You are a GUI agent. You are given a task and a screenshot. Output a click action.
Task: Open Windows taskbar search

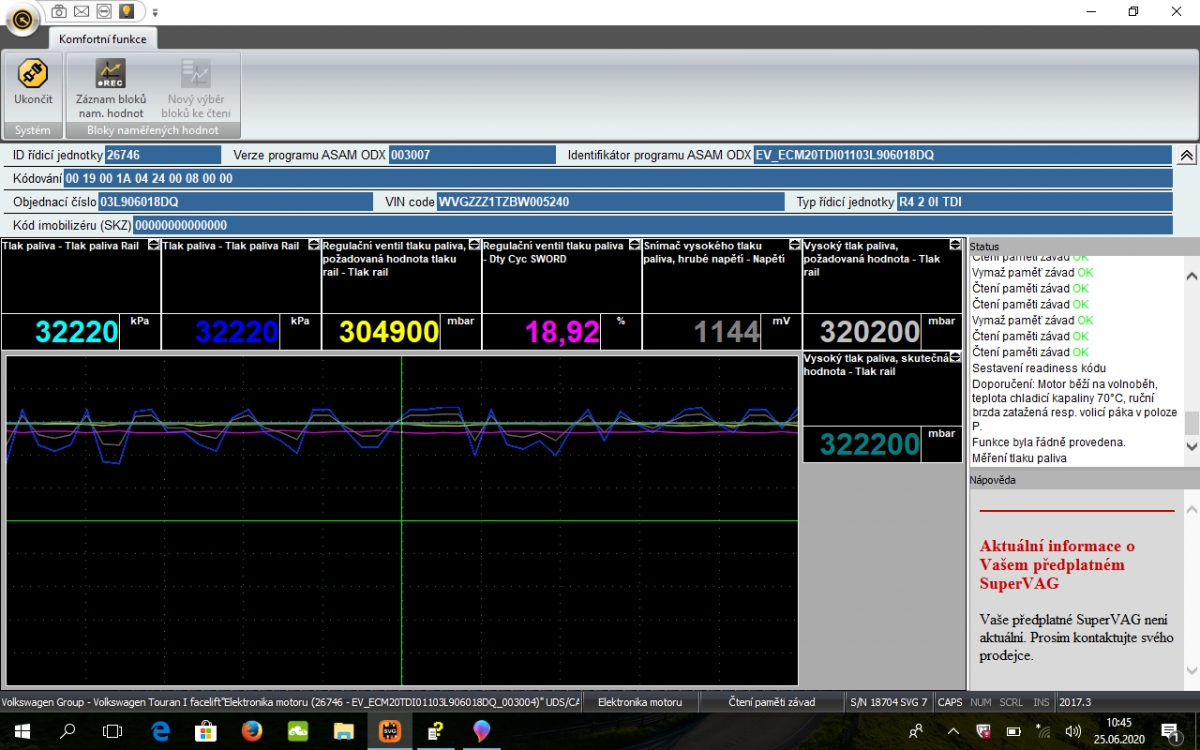(x=67, y=731)
